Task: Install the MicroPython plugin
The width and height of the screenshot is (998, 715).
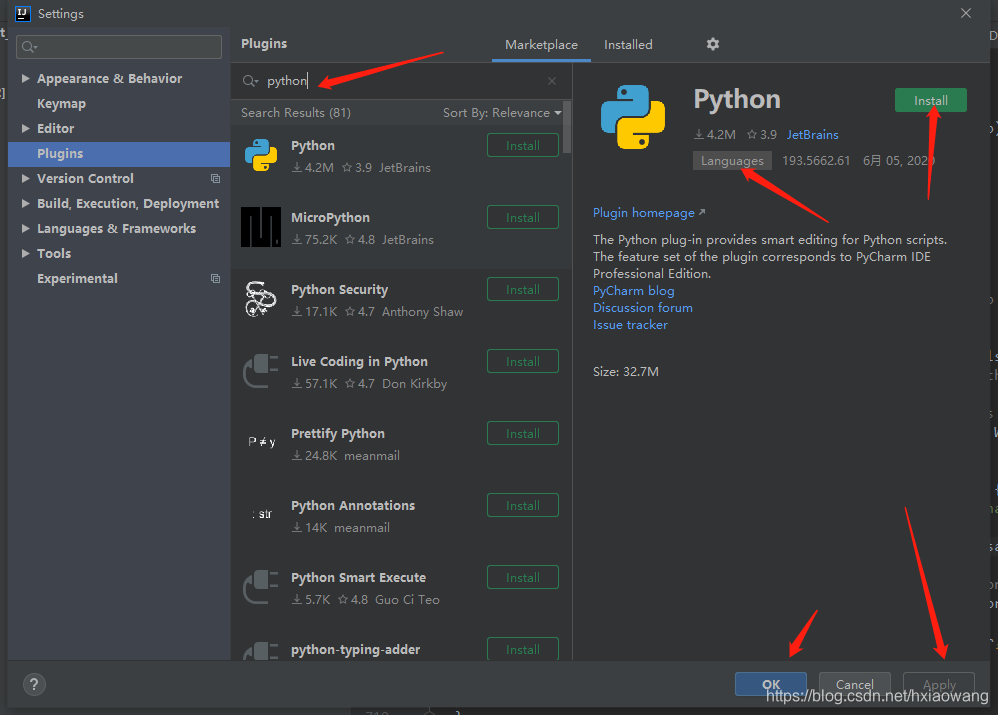Action: pos(523,217)
